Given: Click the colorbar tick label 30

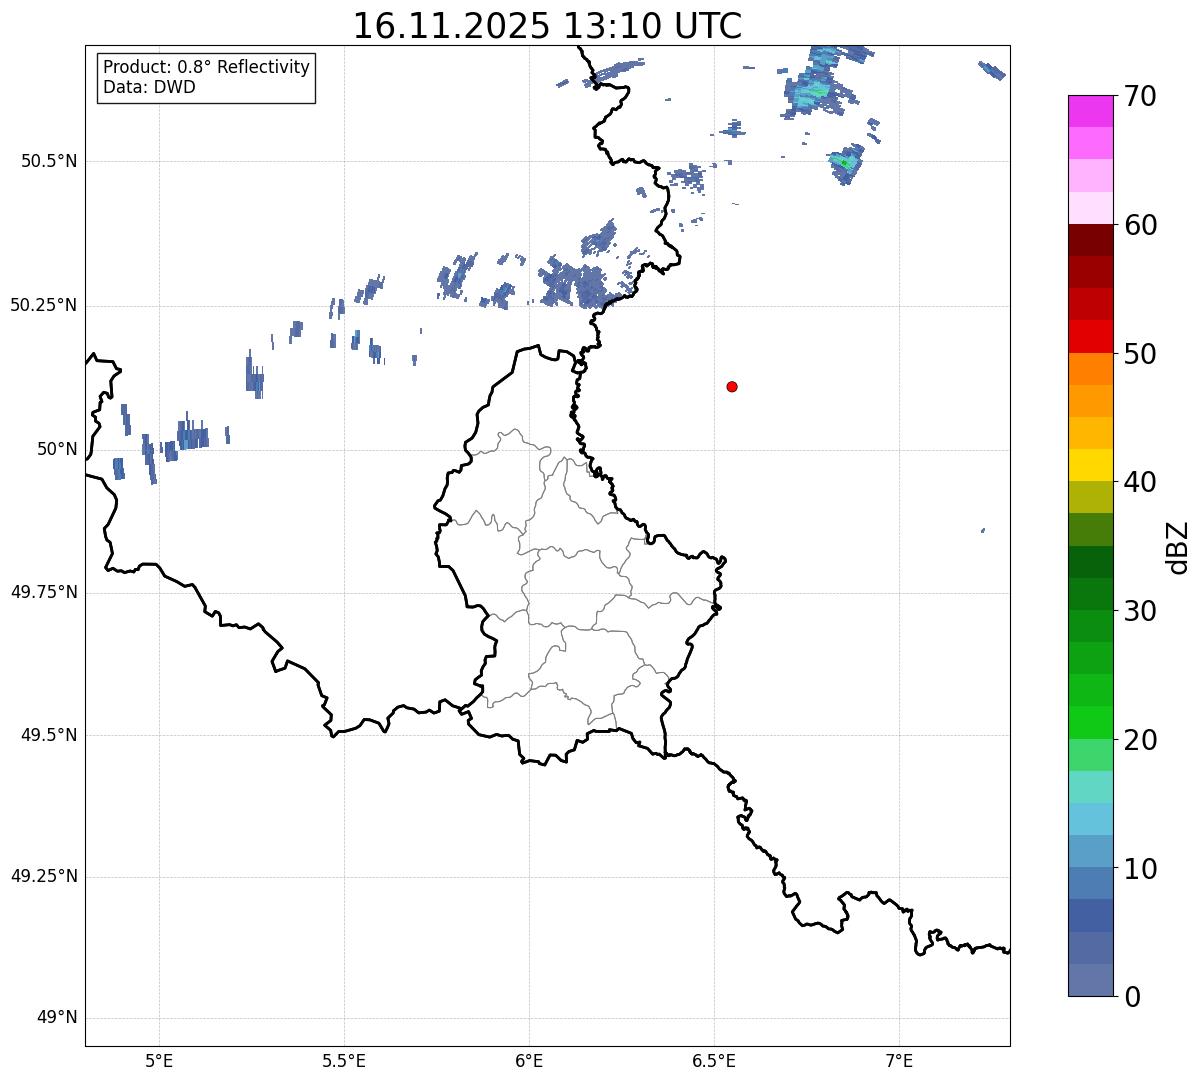Looking at the screenshot, I should (1140, 611).
